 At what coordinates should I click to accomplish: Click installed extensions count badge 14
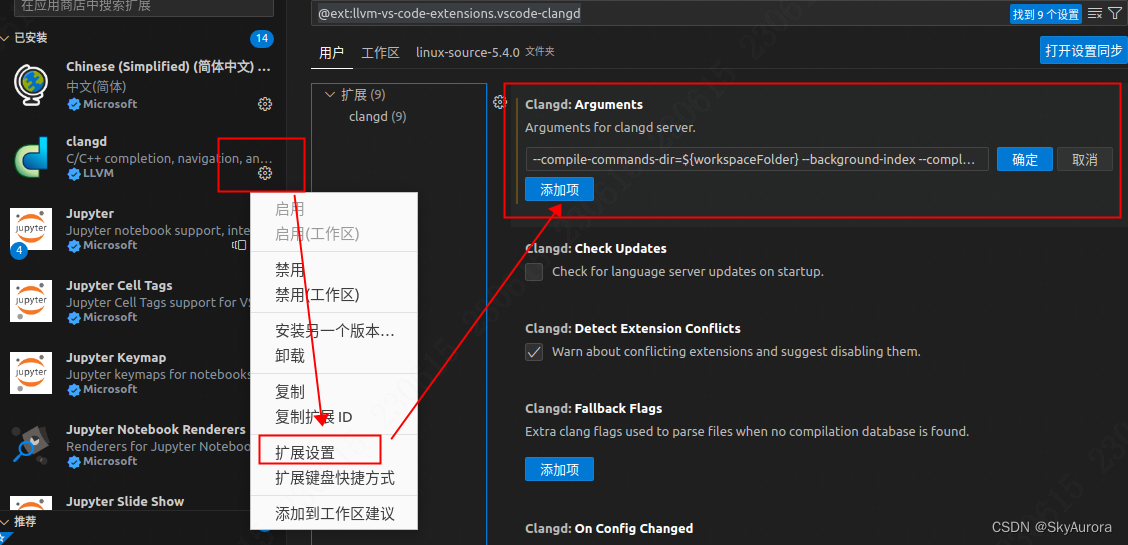tap(262, 38)
